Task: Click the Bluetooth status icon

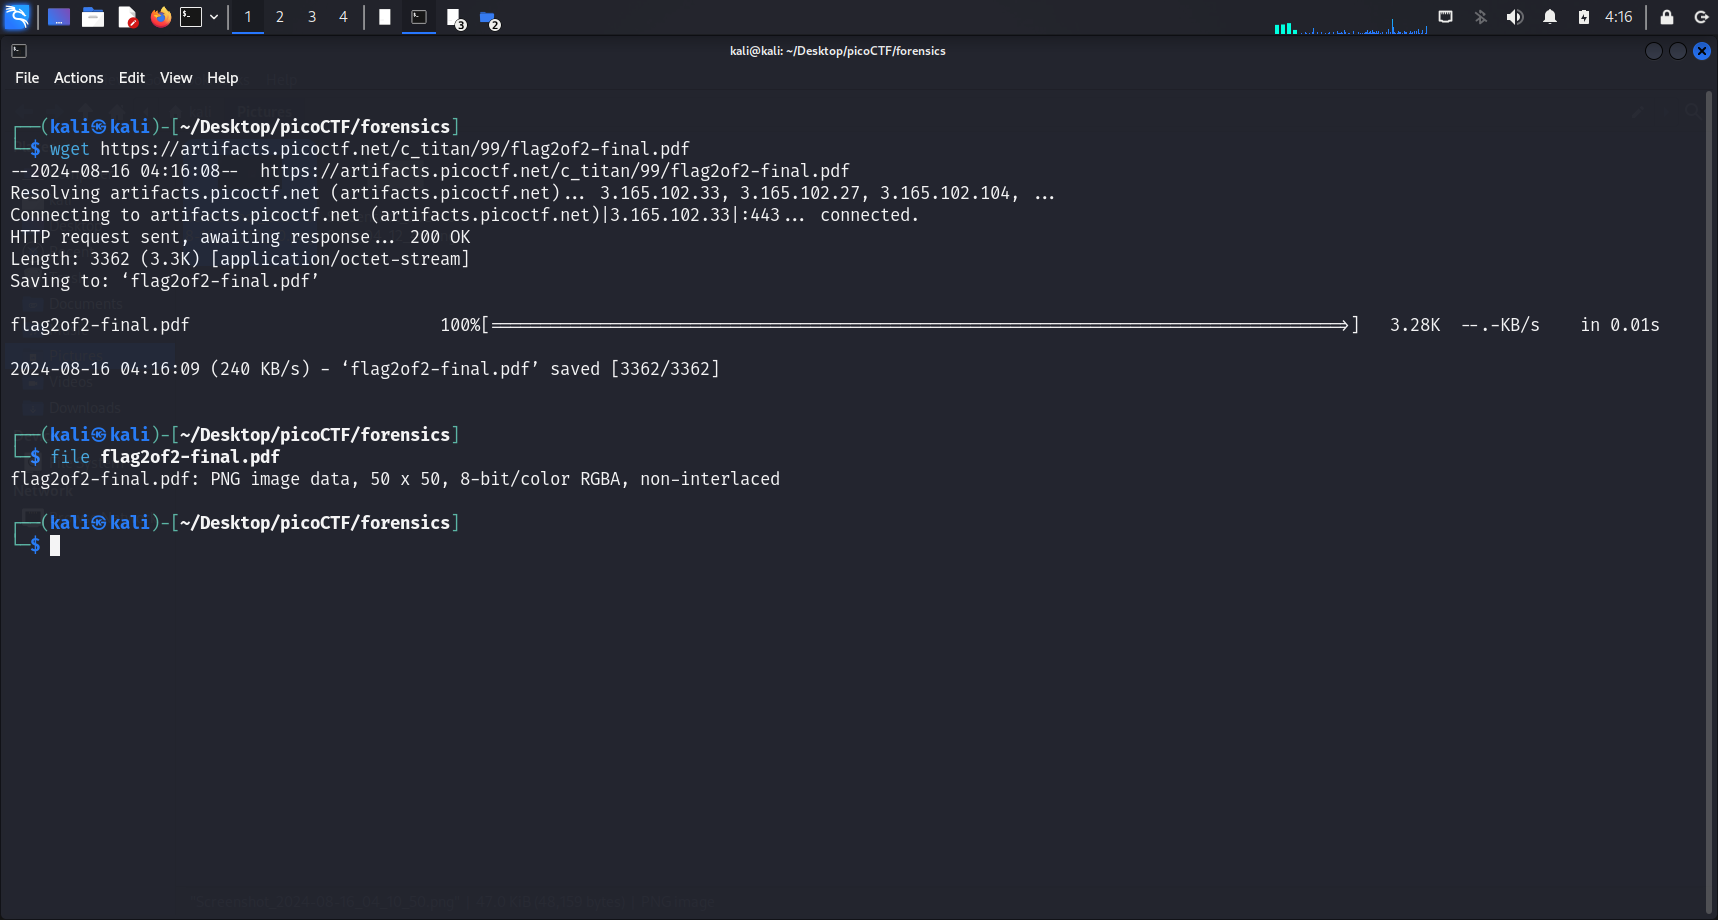Action: [x=1481, y=17]
